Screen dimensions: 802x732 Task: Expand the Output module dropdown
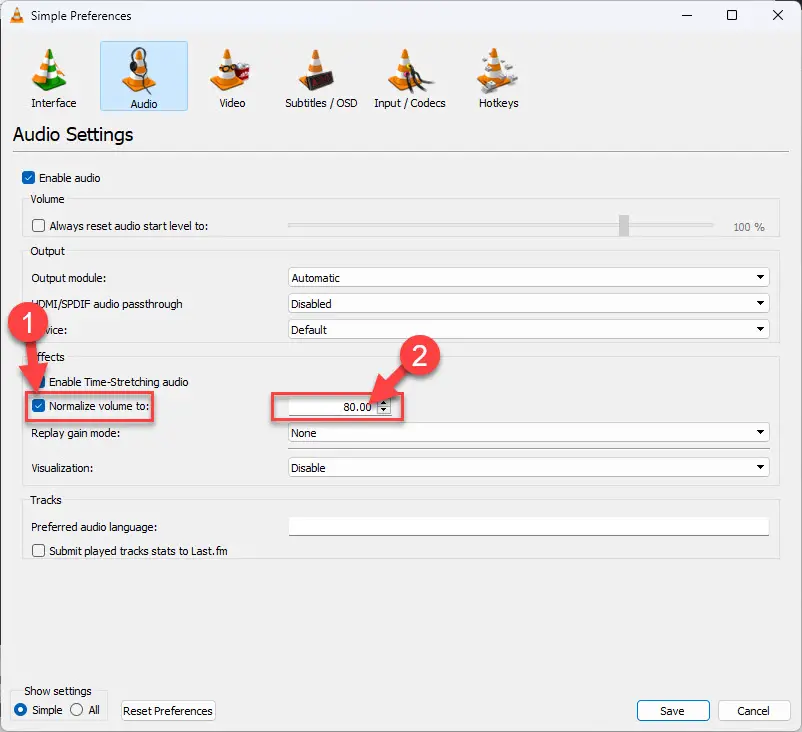528,278
